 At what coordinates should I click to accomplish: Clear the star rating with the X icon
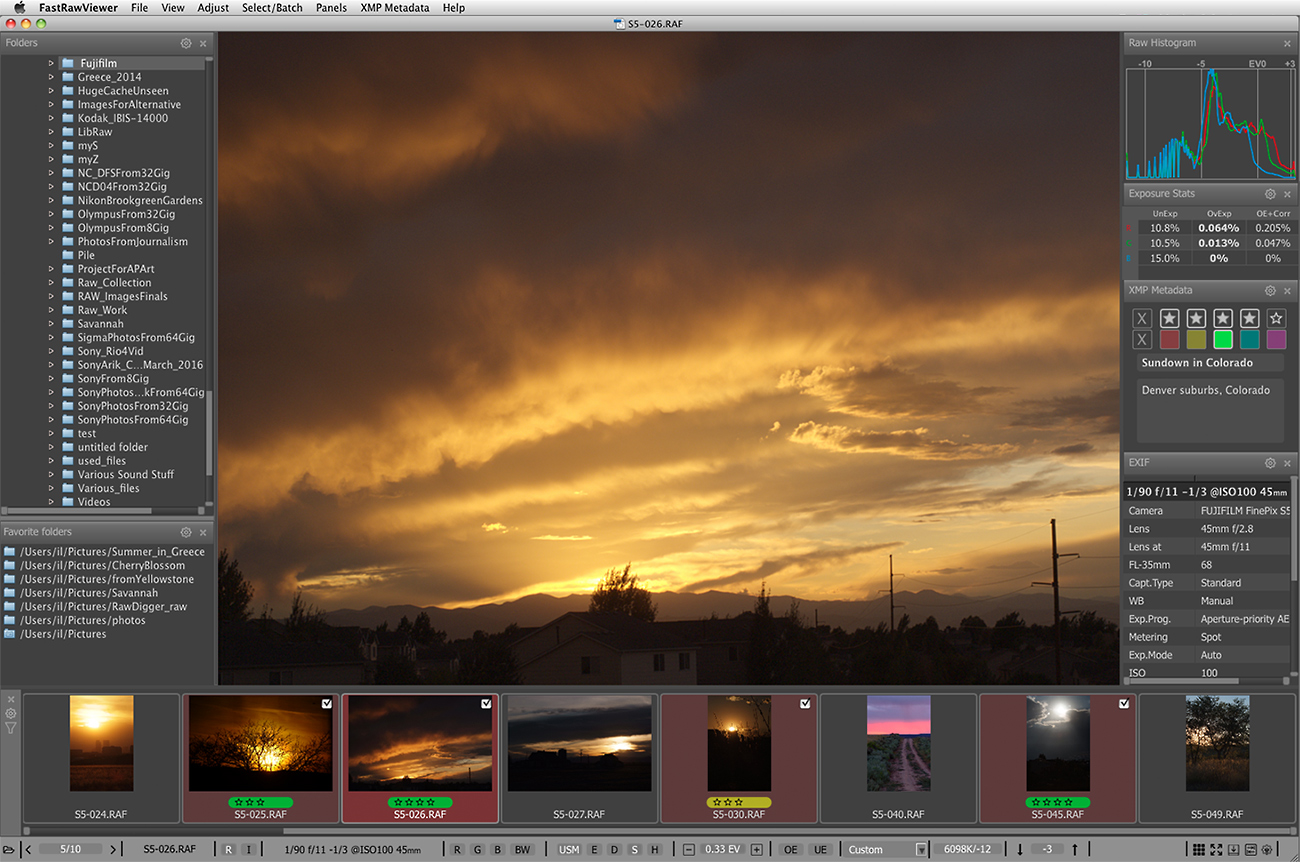[x=1142, y=318]
